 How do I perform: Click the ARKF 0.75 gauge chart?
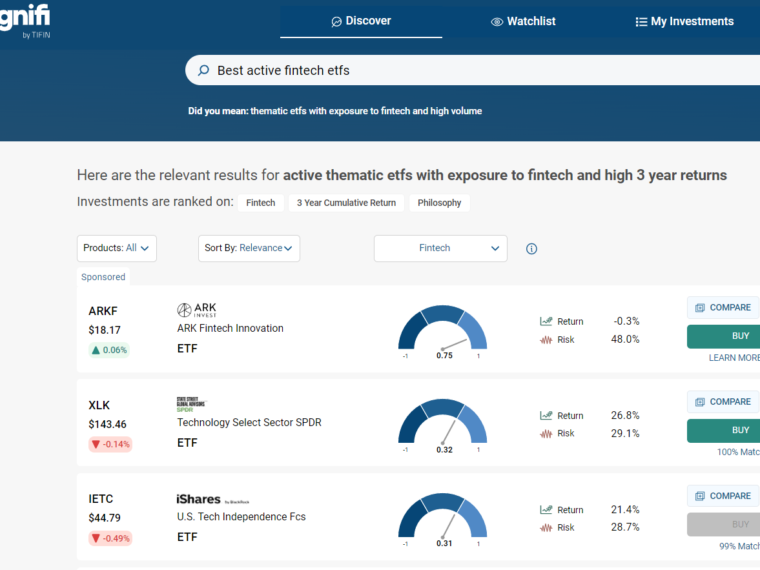tap(443, 332)
